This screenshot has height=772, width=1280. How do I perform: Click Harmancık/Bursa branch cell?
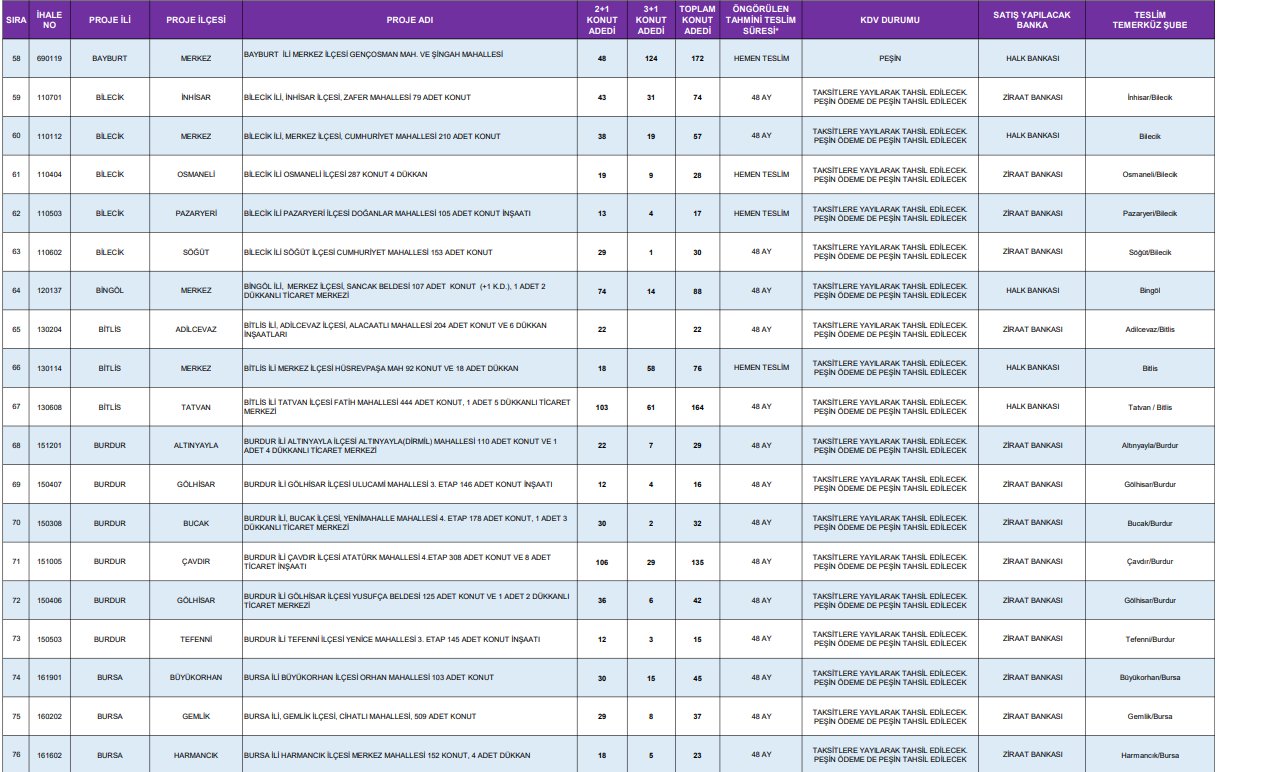coord(1150,755)
